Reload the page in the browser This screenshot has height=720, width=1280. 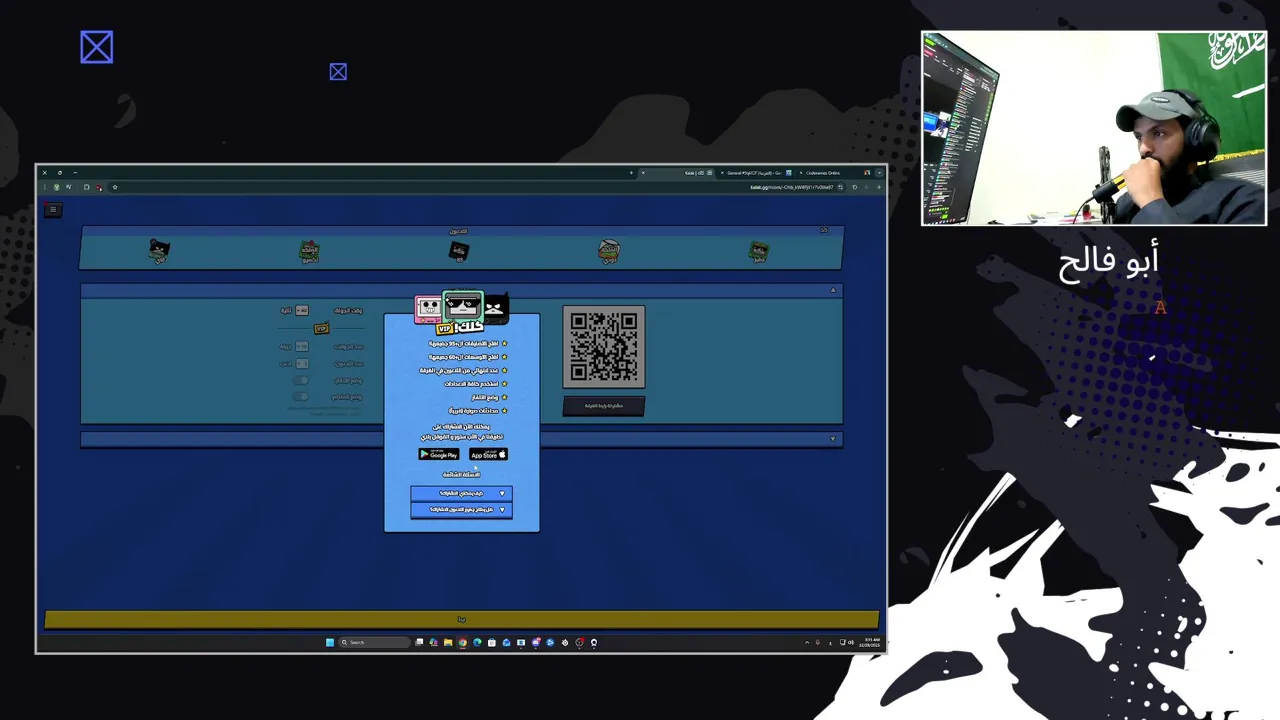pyautogui.click(x=855, y=187)
